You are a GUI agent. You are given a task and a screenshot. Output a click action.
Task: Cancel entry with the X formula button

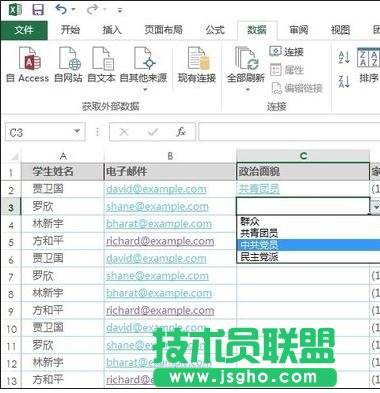124,132
